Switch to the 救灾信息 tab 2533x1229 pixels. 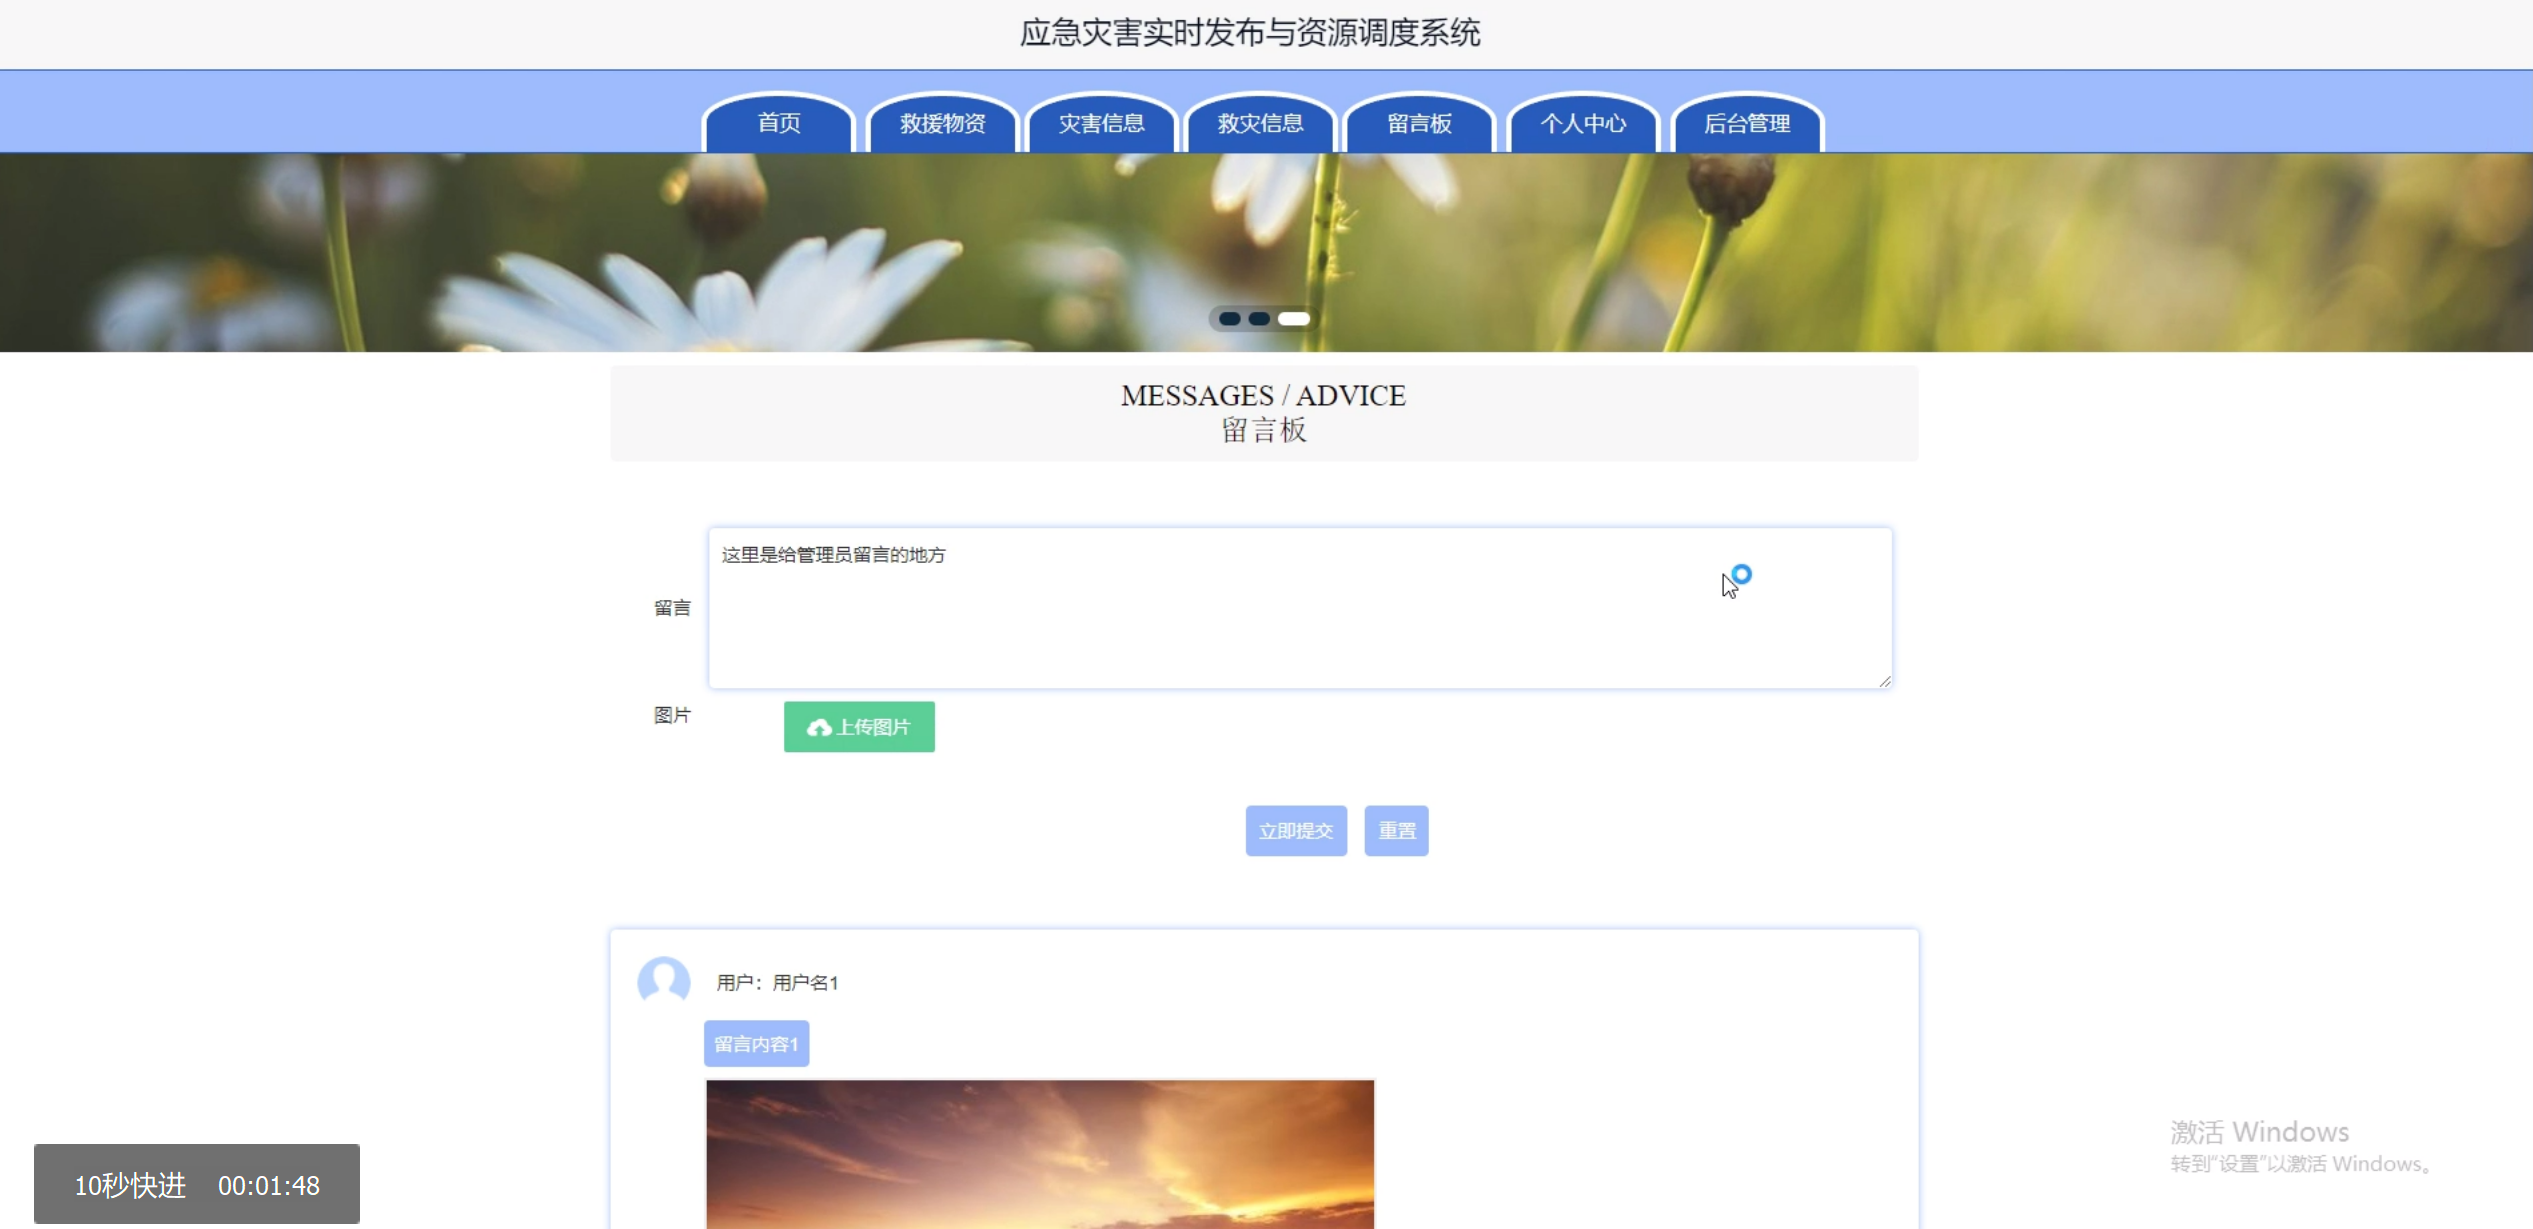(x=1260, y=123)
